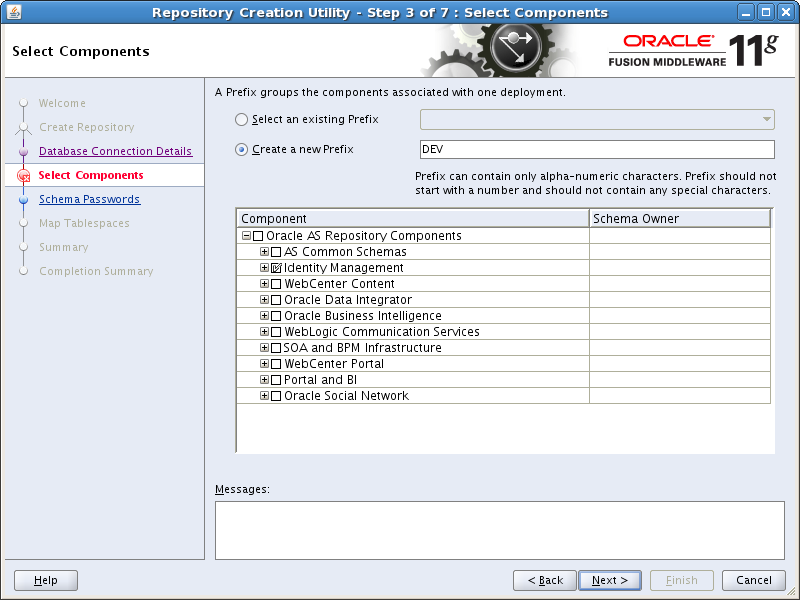Viewport: 800px width, 600px height.
Task: Enable Oracle Data Integrator checkbox
Action: click(276, 300)
